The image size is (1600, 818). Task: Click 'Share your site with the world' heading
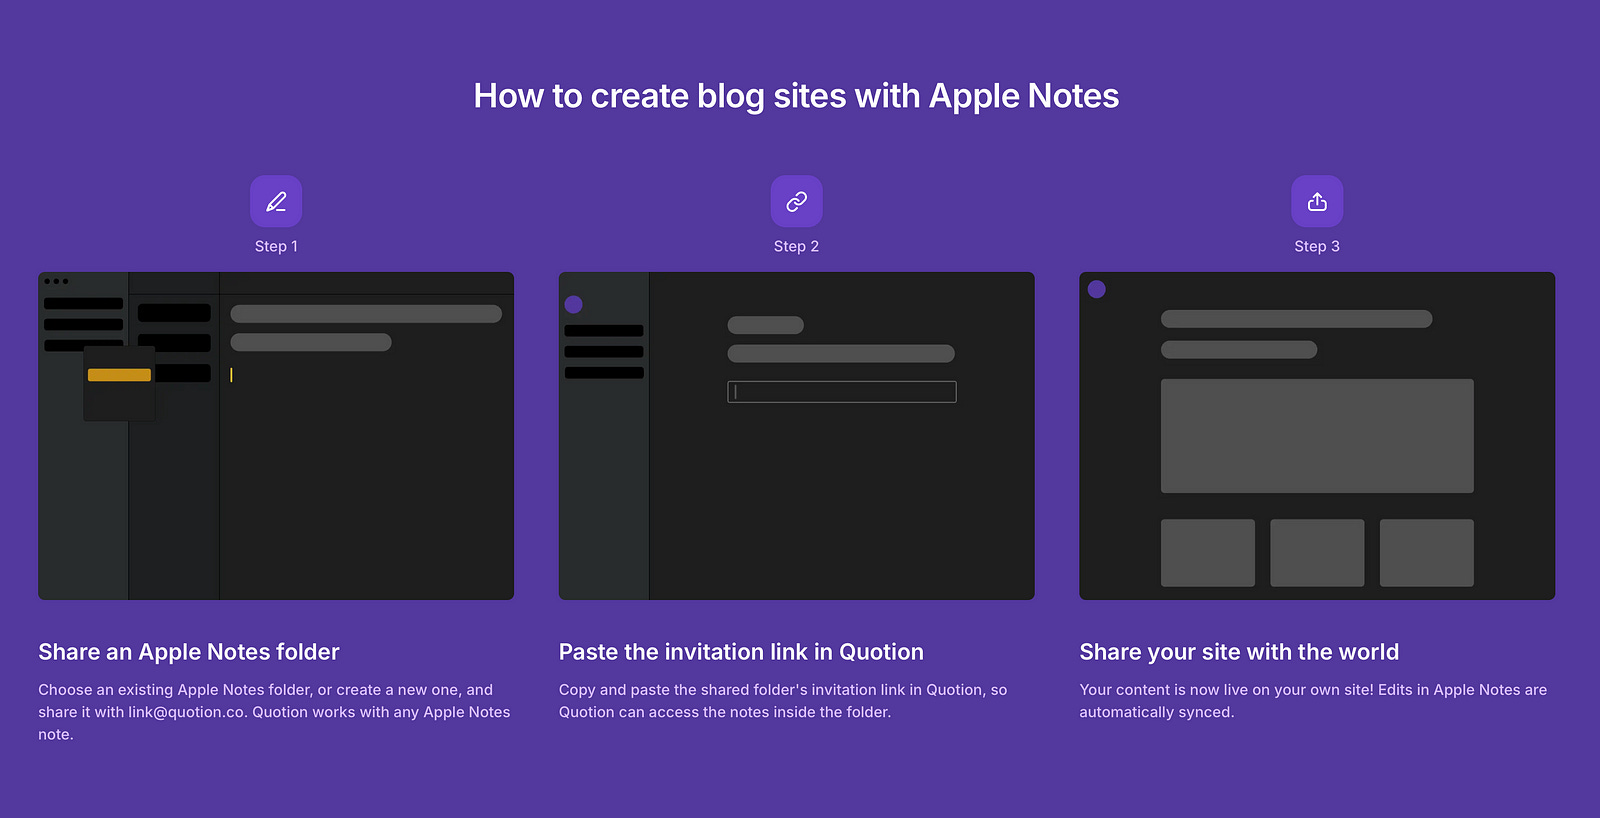tap(1239, 652)
